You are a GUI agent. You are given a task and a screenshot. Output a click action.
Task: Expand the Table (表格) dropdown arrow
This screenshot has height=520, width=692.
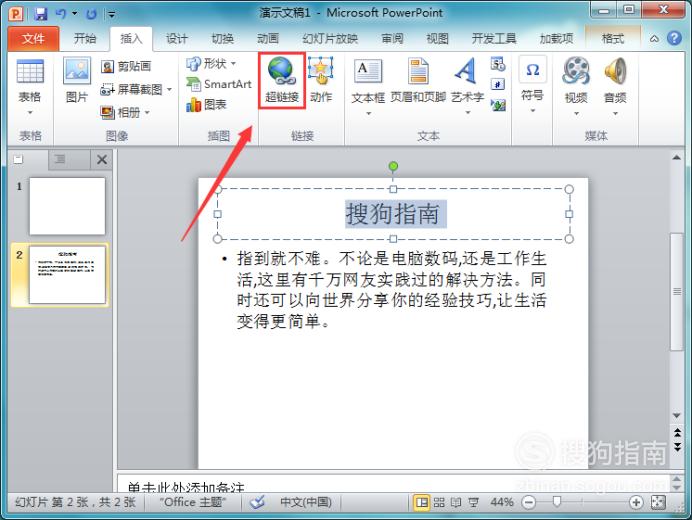tap(30, 113)
